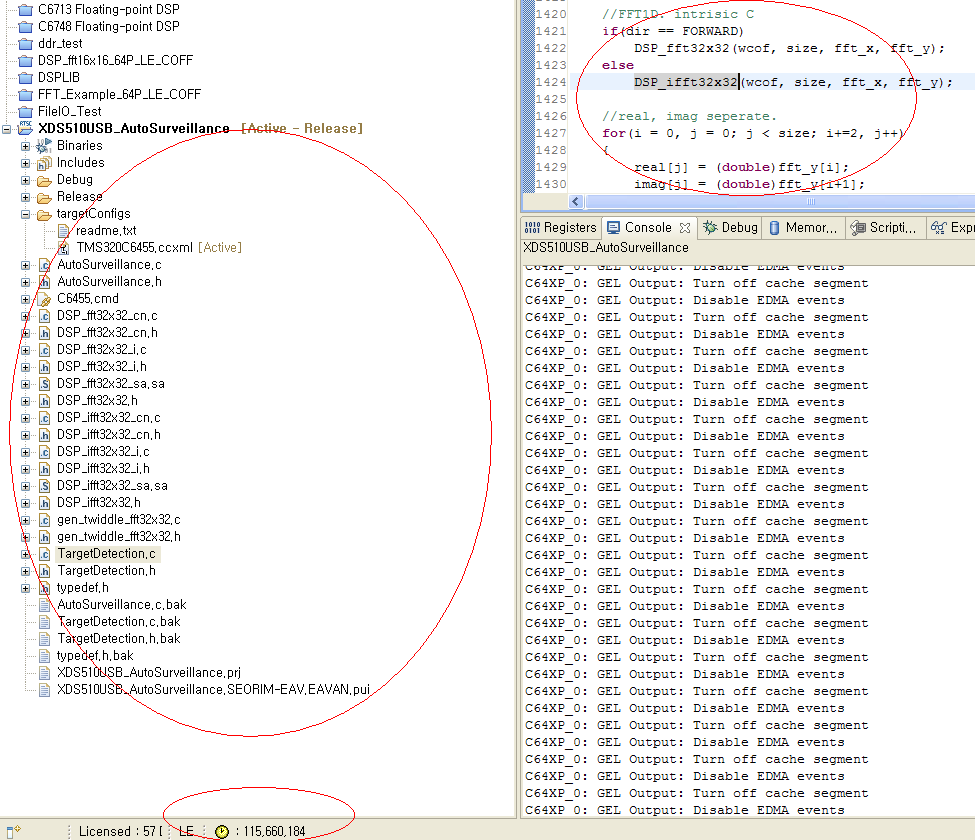
Task: Click the editor horizontal scrollbar thumb
Action: coord(780,201)
